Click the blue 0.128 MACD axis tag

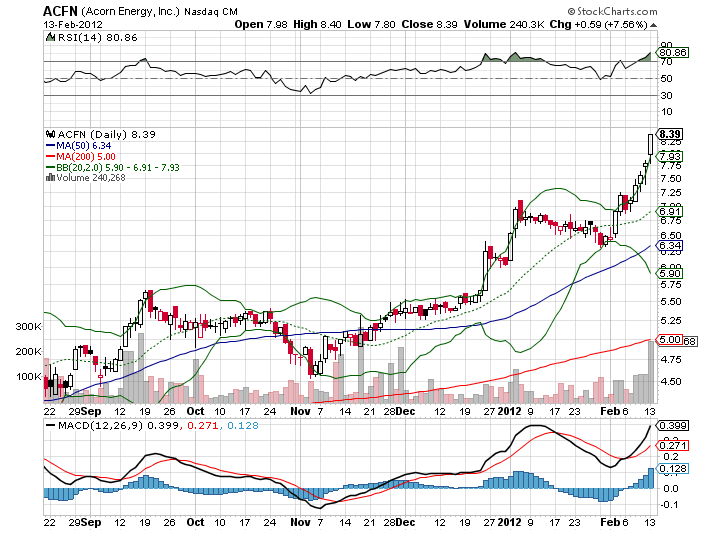point(673,469)
